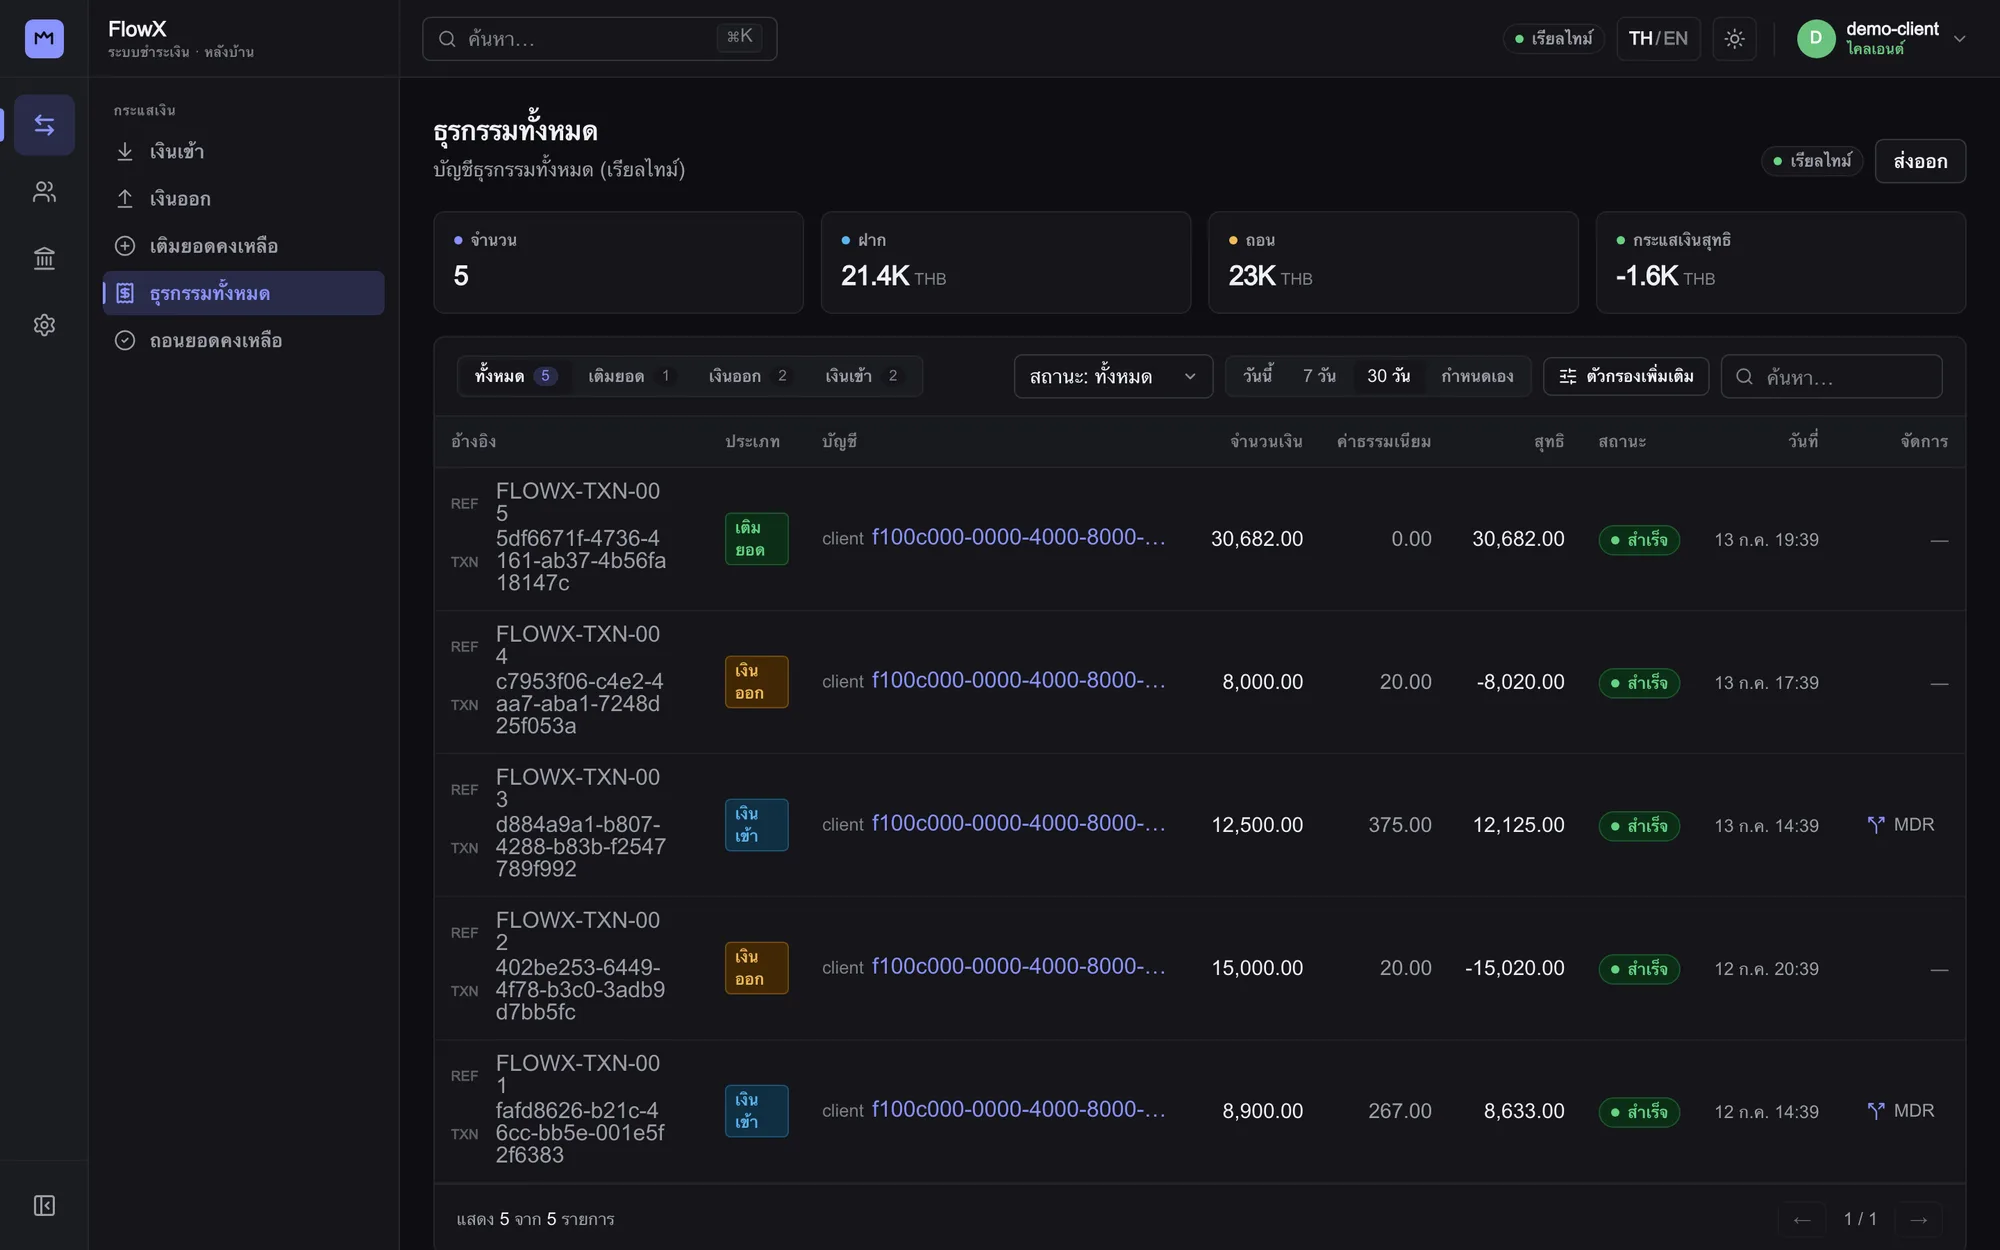Open client account link in FLOWX-TXN-002 row
Viewport: 2000px width, 1250px height.
pyautogui.click(x=1018, y=967)
